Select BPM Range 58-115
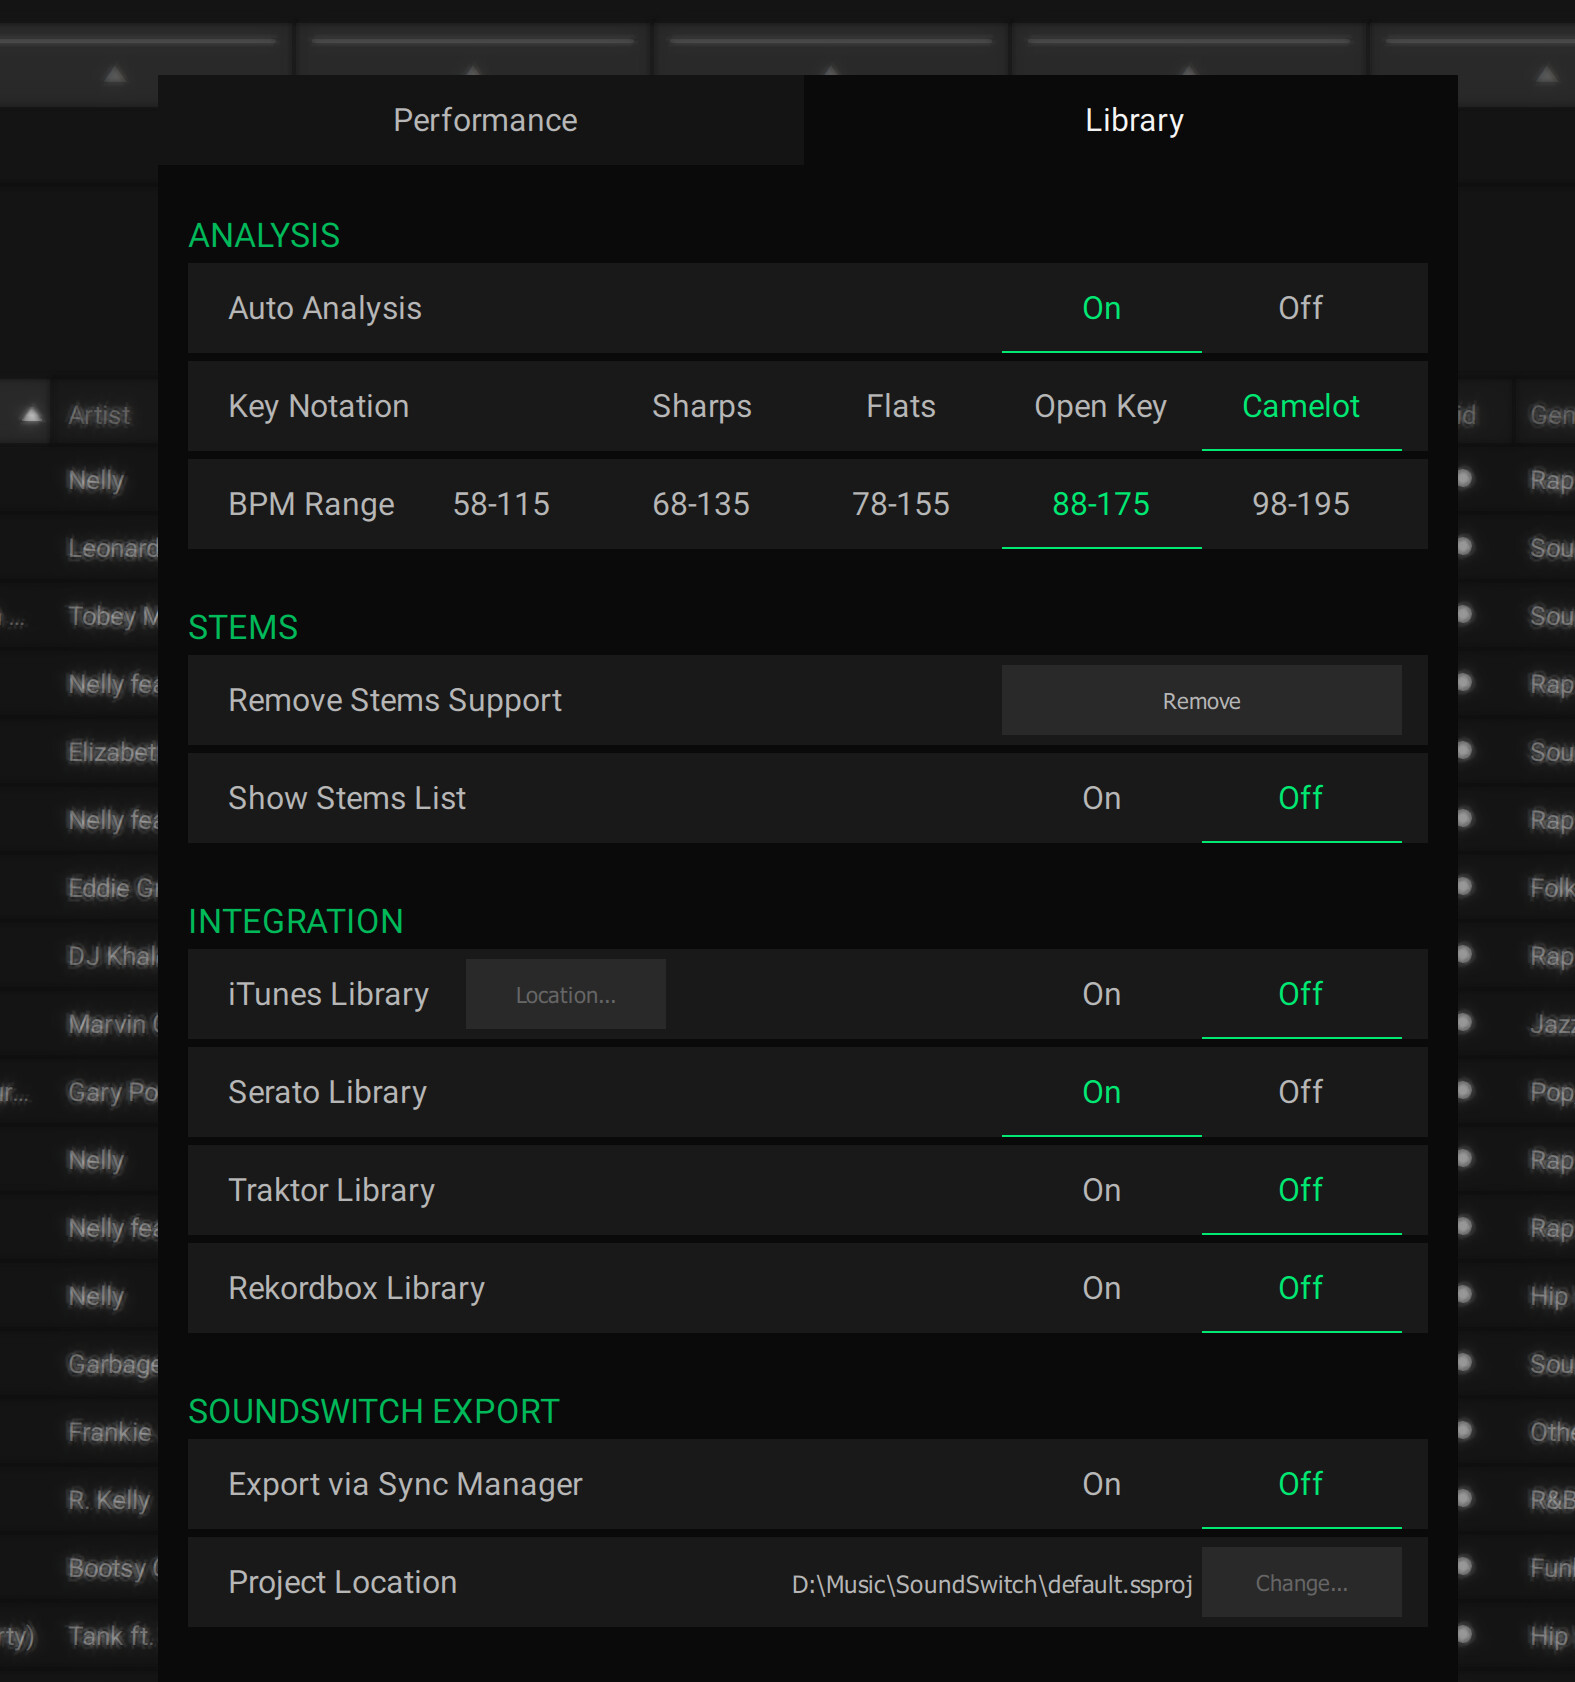This screenshot has height=1682, width=1575. pyautogui.click(x=501, y=504)
